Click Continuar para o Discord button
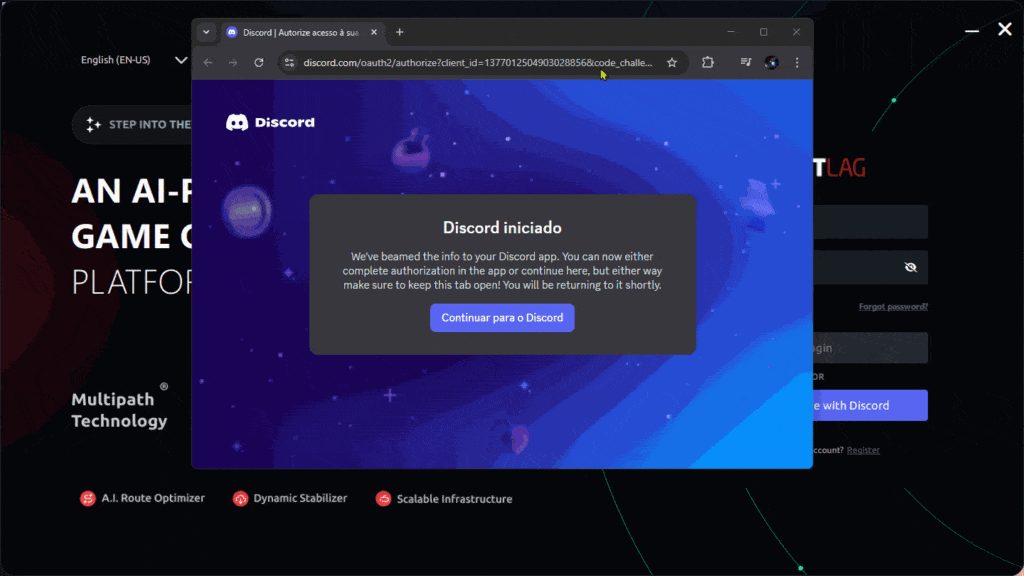1024x576 pixels. click(502, 317)
